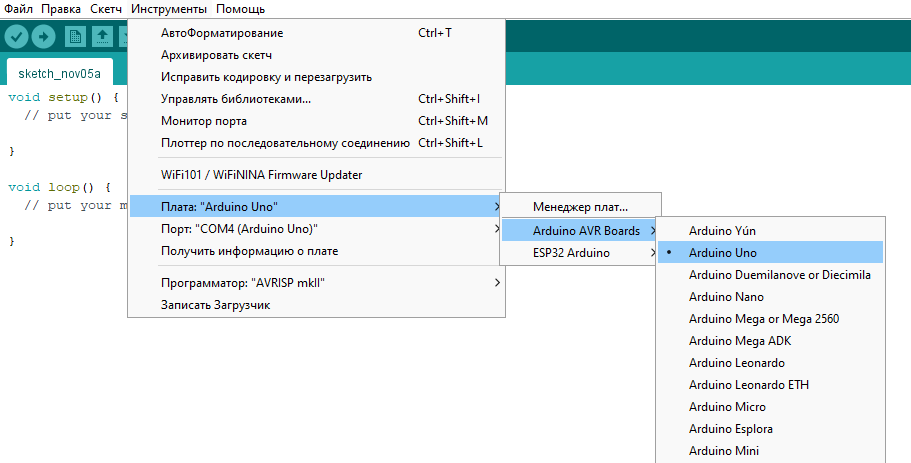Click Записать Загрузчик
This screenshot has width=911, height=463.
317,305
